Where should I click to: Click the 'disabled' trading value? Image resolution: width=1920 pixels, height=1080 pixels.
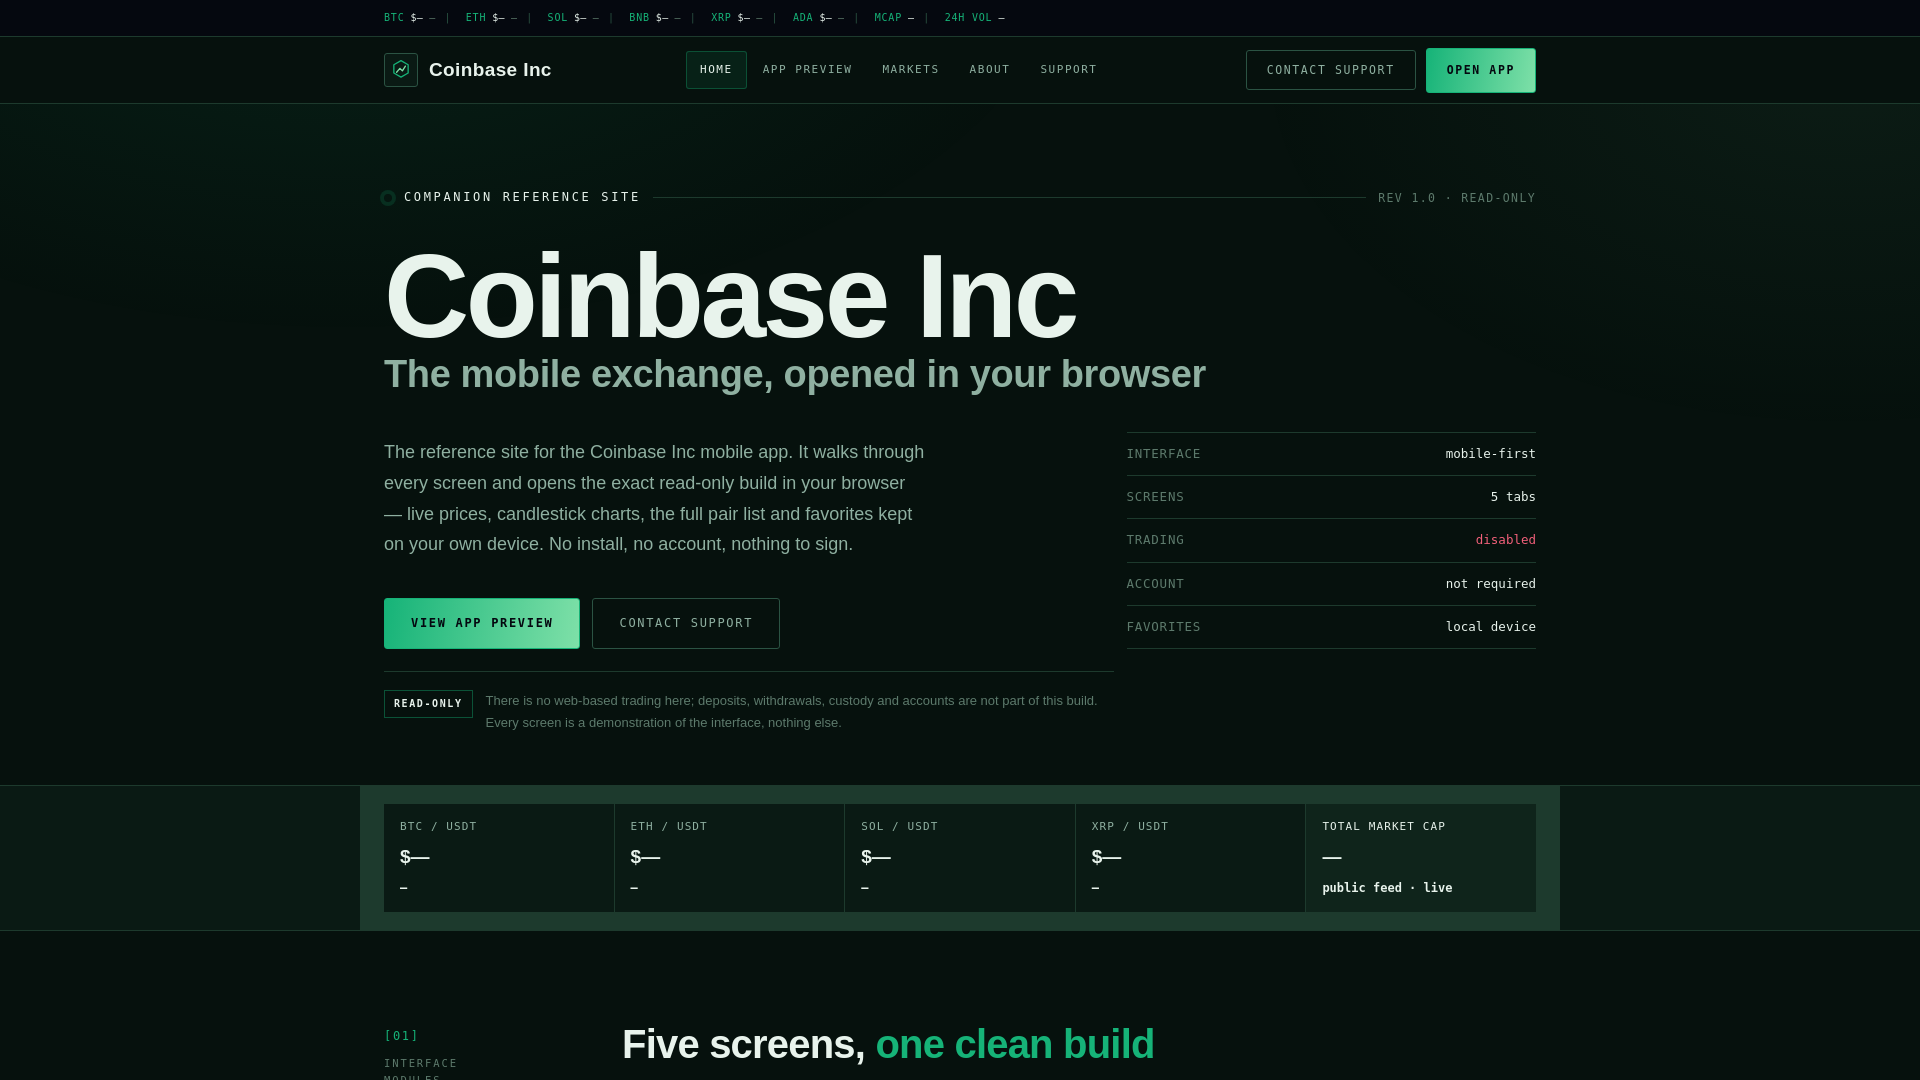click(1506, 540)
